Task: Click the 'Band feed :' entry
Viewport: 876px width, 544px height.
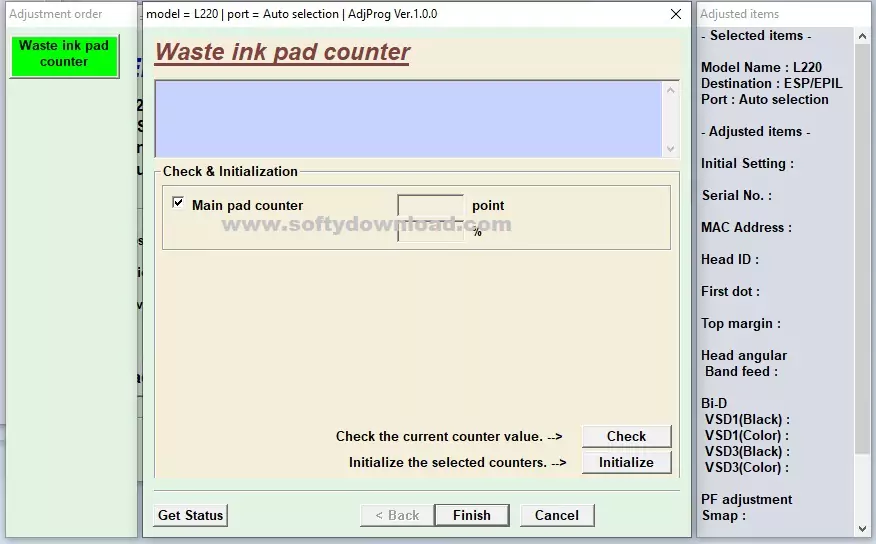Action: [x=741, y=371]
